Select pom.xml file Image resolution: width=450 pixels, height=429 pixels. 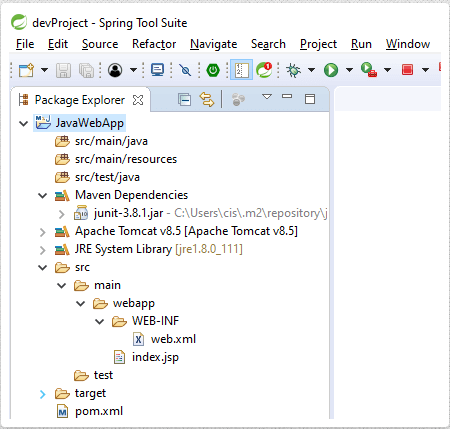(x=99, y=411)
